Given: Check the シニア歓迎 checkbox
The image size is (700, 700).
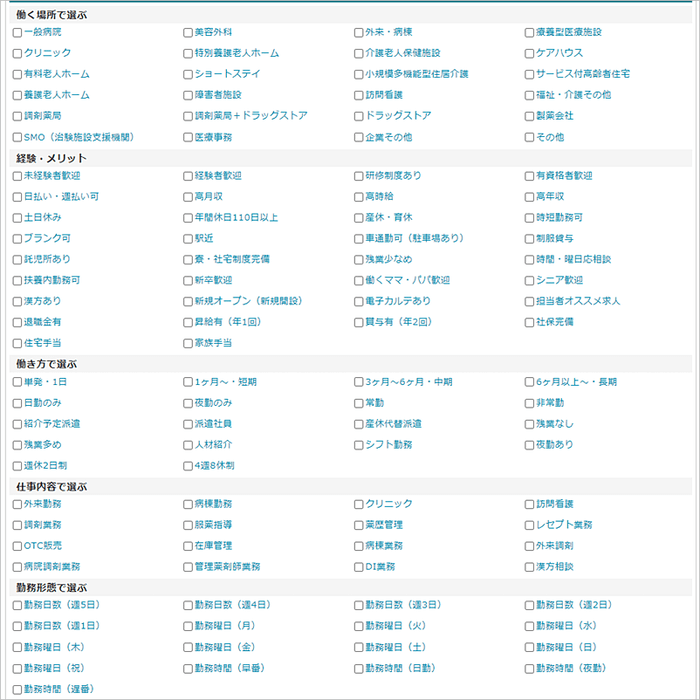Looking at the screenshot, I should click(x=529, y=280).
